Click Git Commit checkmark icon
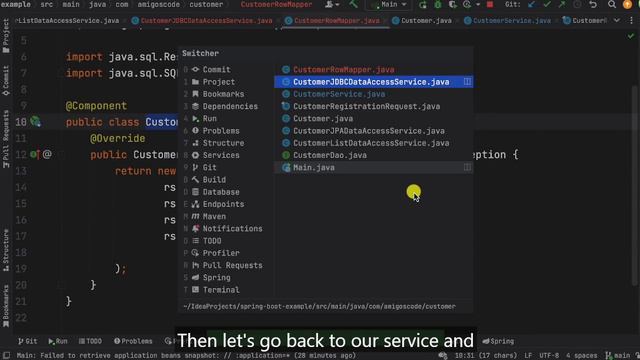The height and width of the screenshot is (360, 640). pos(547,4)
